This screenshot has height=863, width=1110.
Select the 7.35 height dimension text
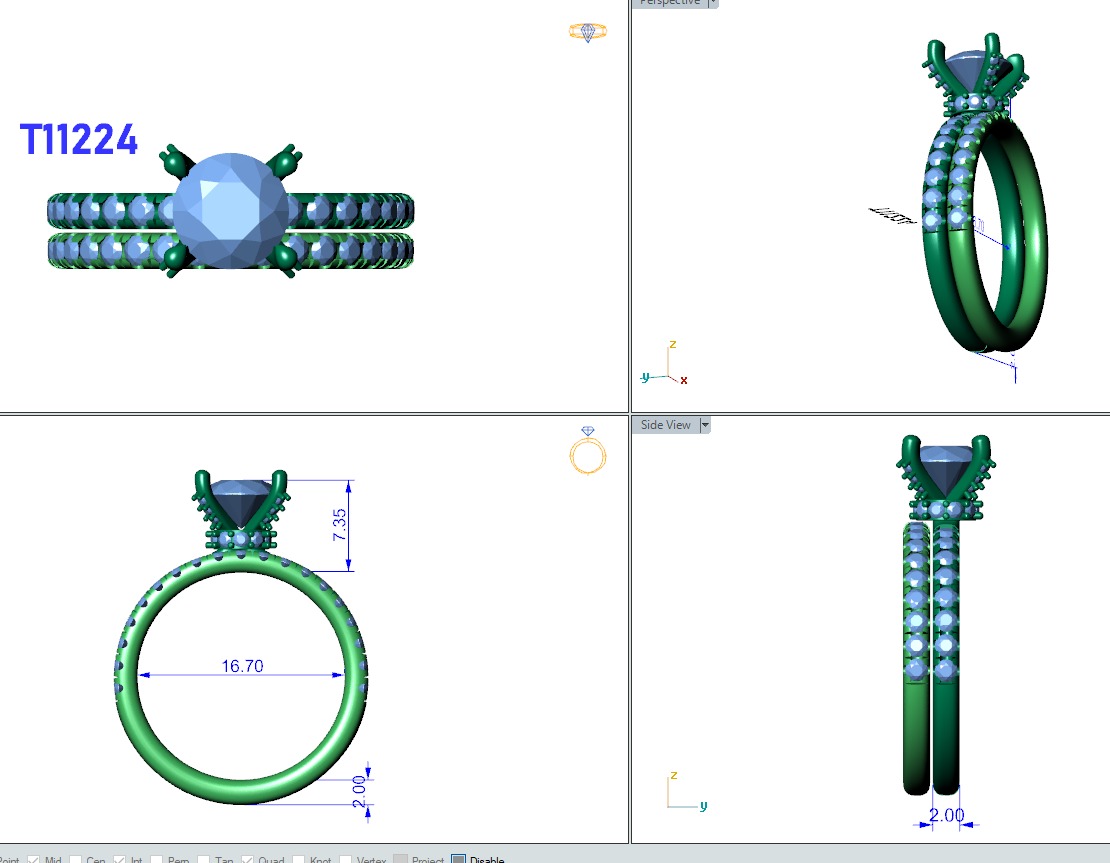pyautogui.click(x=339, y=525)
